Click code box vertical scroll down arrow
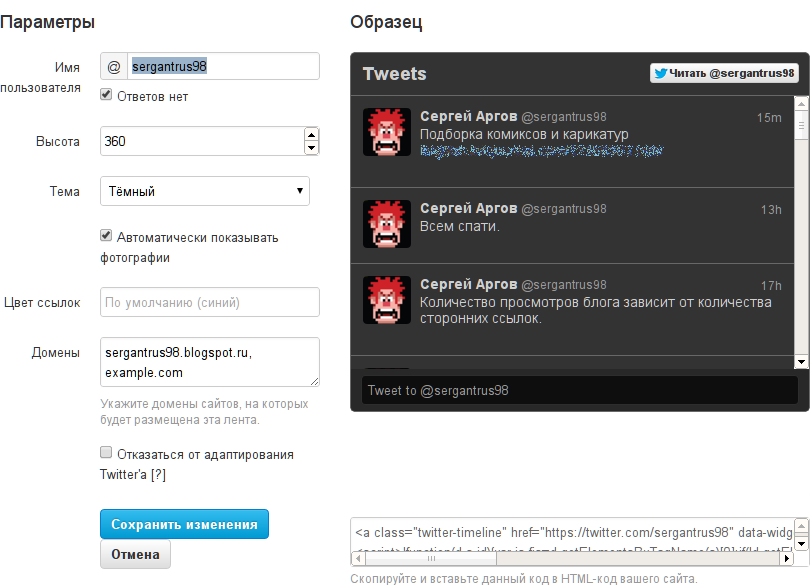Viewport: 812px width, 587px height. 802,544
